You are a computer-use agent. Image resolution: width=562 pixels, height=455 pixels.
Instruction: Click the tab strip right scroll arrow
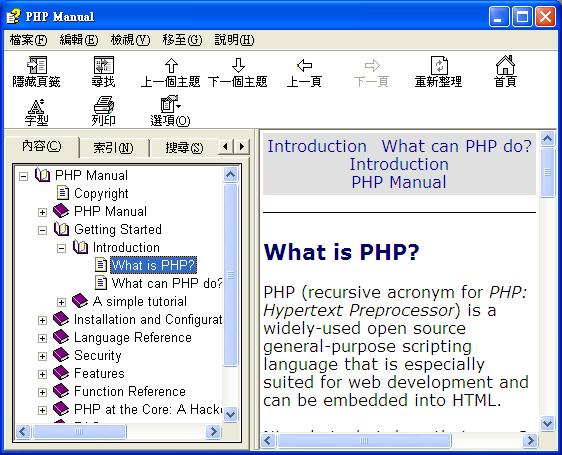[242, 147]
